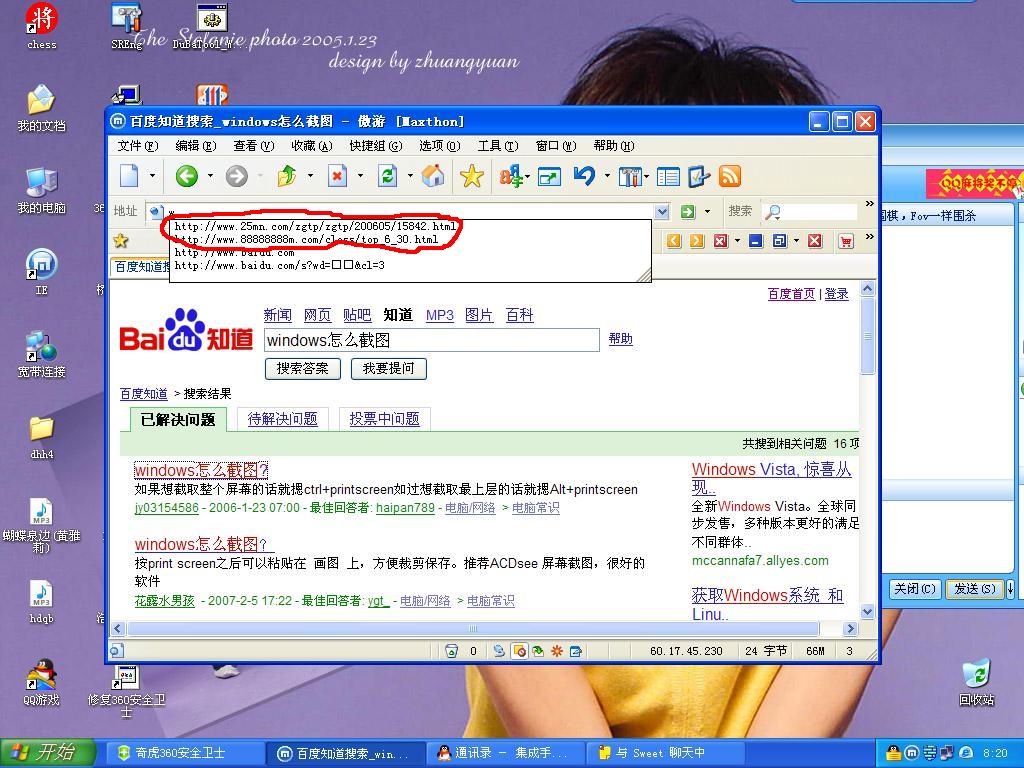1024x768 pixels.
Task: Open the sidebar list panel icon
Action: (x=668, y=176)
